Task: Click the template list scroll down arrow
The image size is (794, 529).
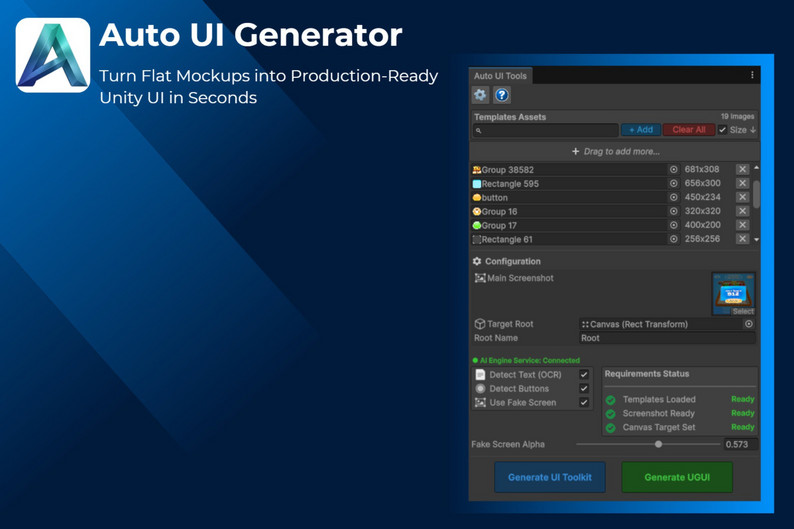Action: (x=757, y=240)
